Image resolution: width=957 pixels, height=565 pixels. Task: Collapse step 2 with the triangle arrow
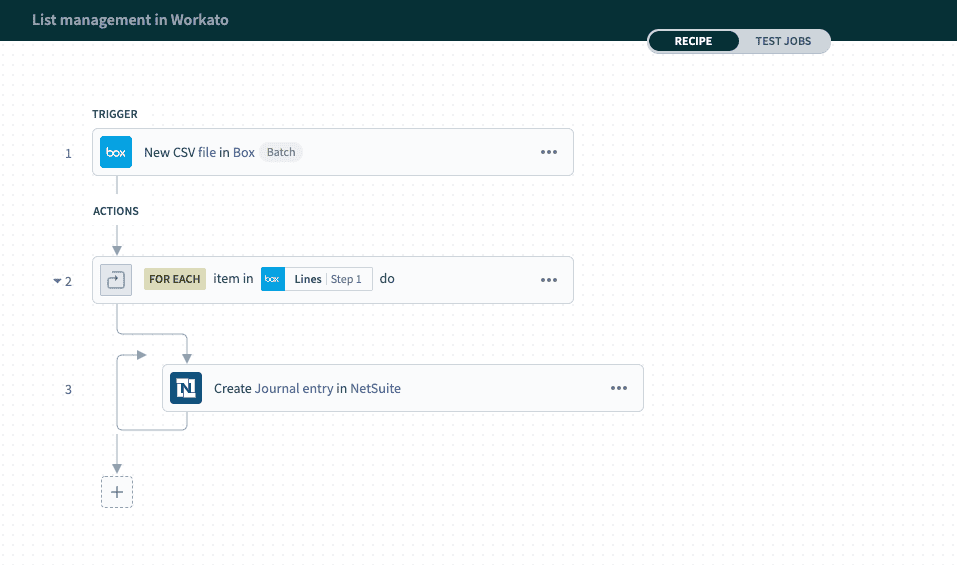(57, 281)
